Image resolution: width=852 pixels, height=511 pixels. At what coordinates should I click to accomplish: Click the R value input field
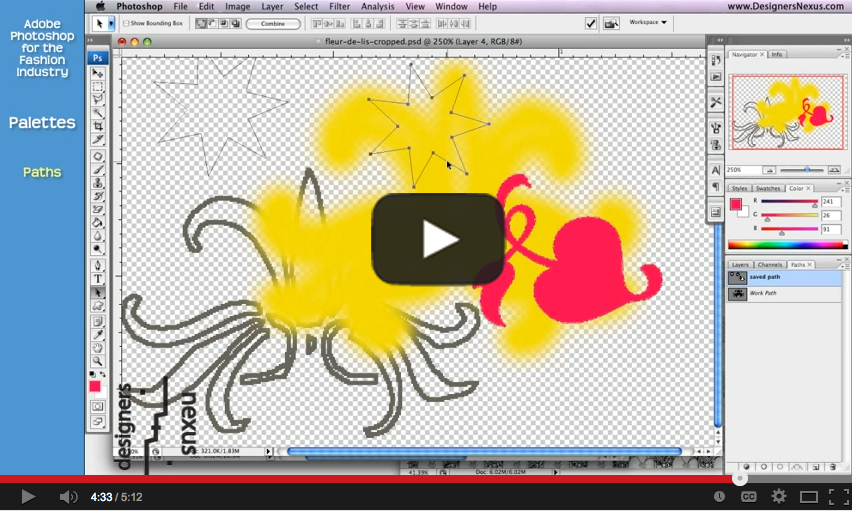click(x=831, y=202)
